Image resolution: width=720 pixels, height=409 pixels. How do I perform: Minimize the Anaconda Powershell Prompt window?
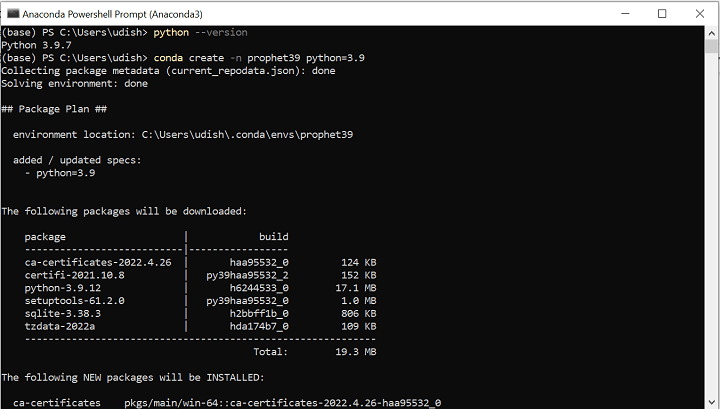(625, 14)
